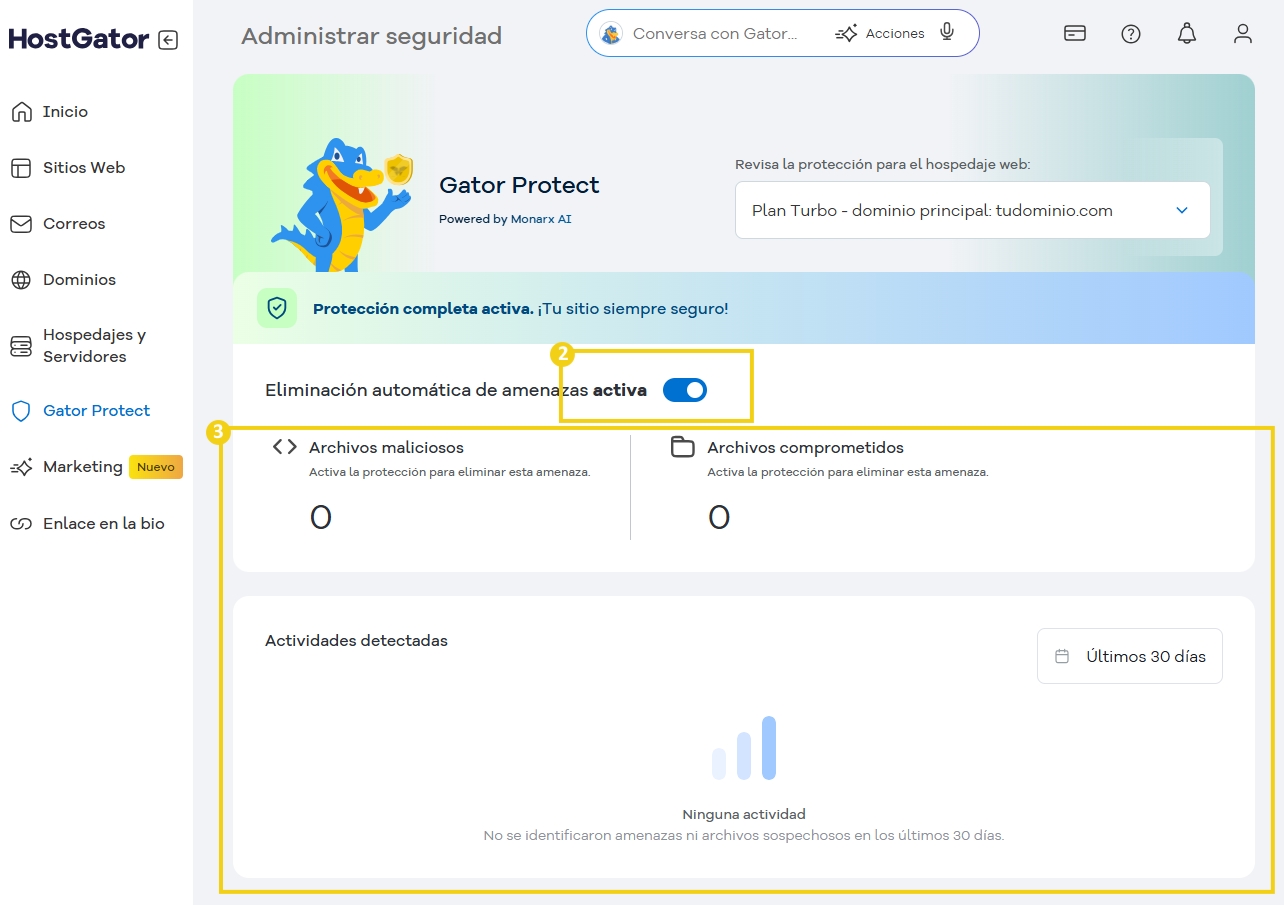1284x905 pixels.
Task: Navigate to Dominios in the sidebar
Action: [77, 280]
